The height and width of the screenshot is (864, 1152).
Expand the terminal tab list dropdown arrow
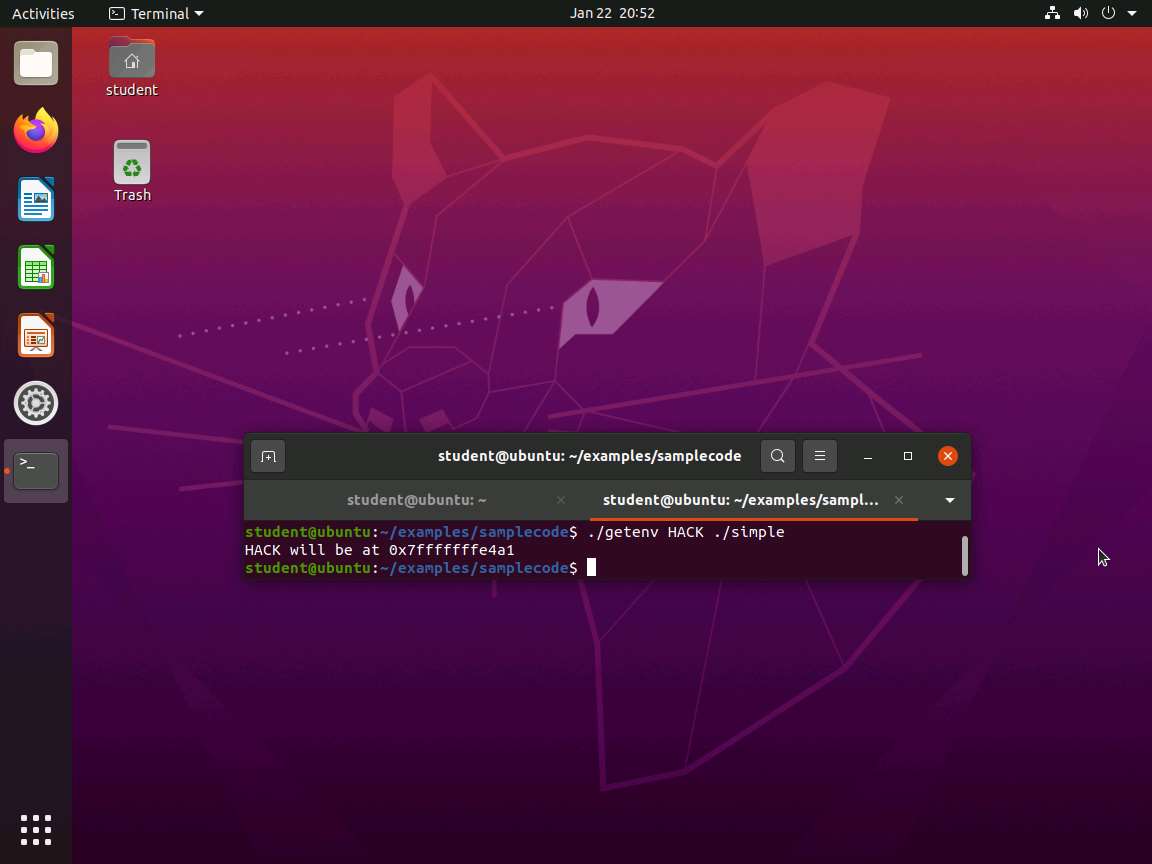pos(950,500)
